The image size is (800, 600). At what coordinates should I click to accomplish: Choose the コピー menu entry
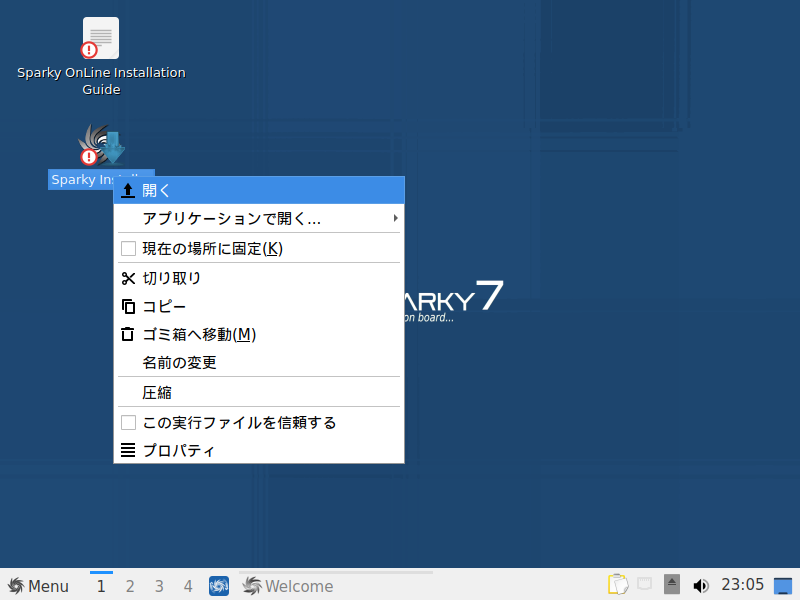click(259, 307)
